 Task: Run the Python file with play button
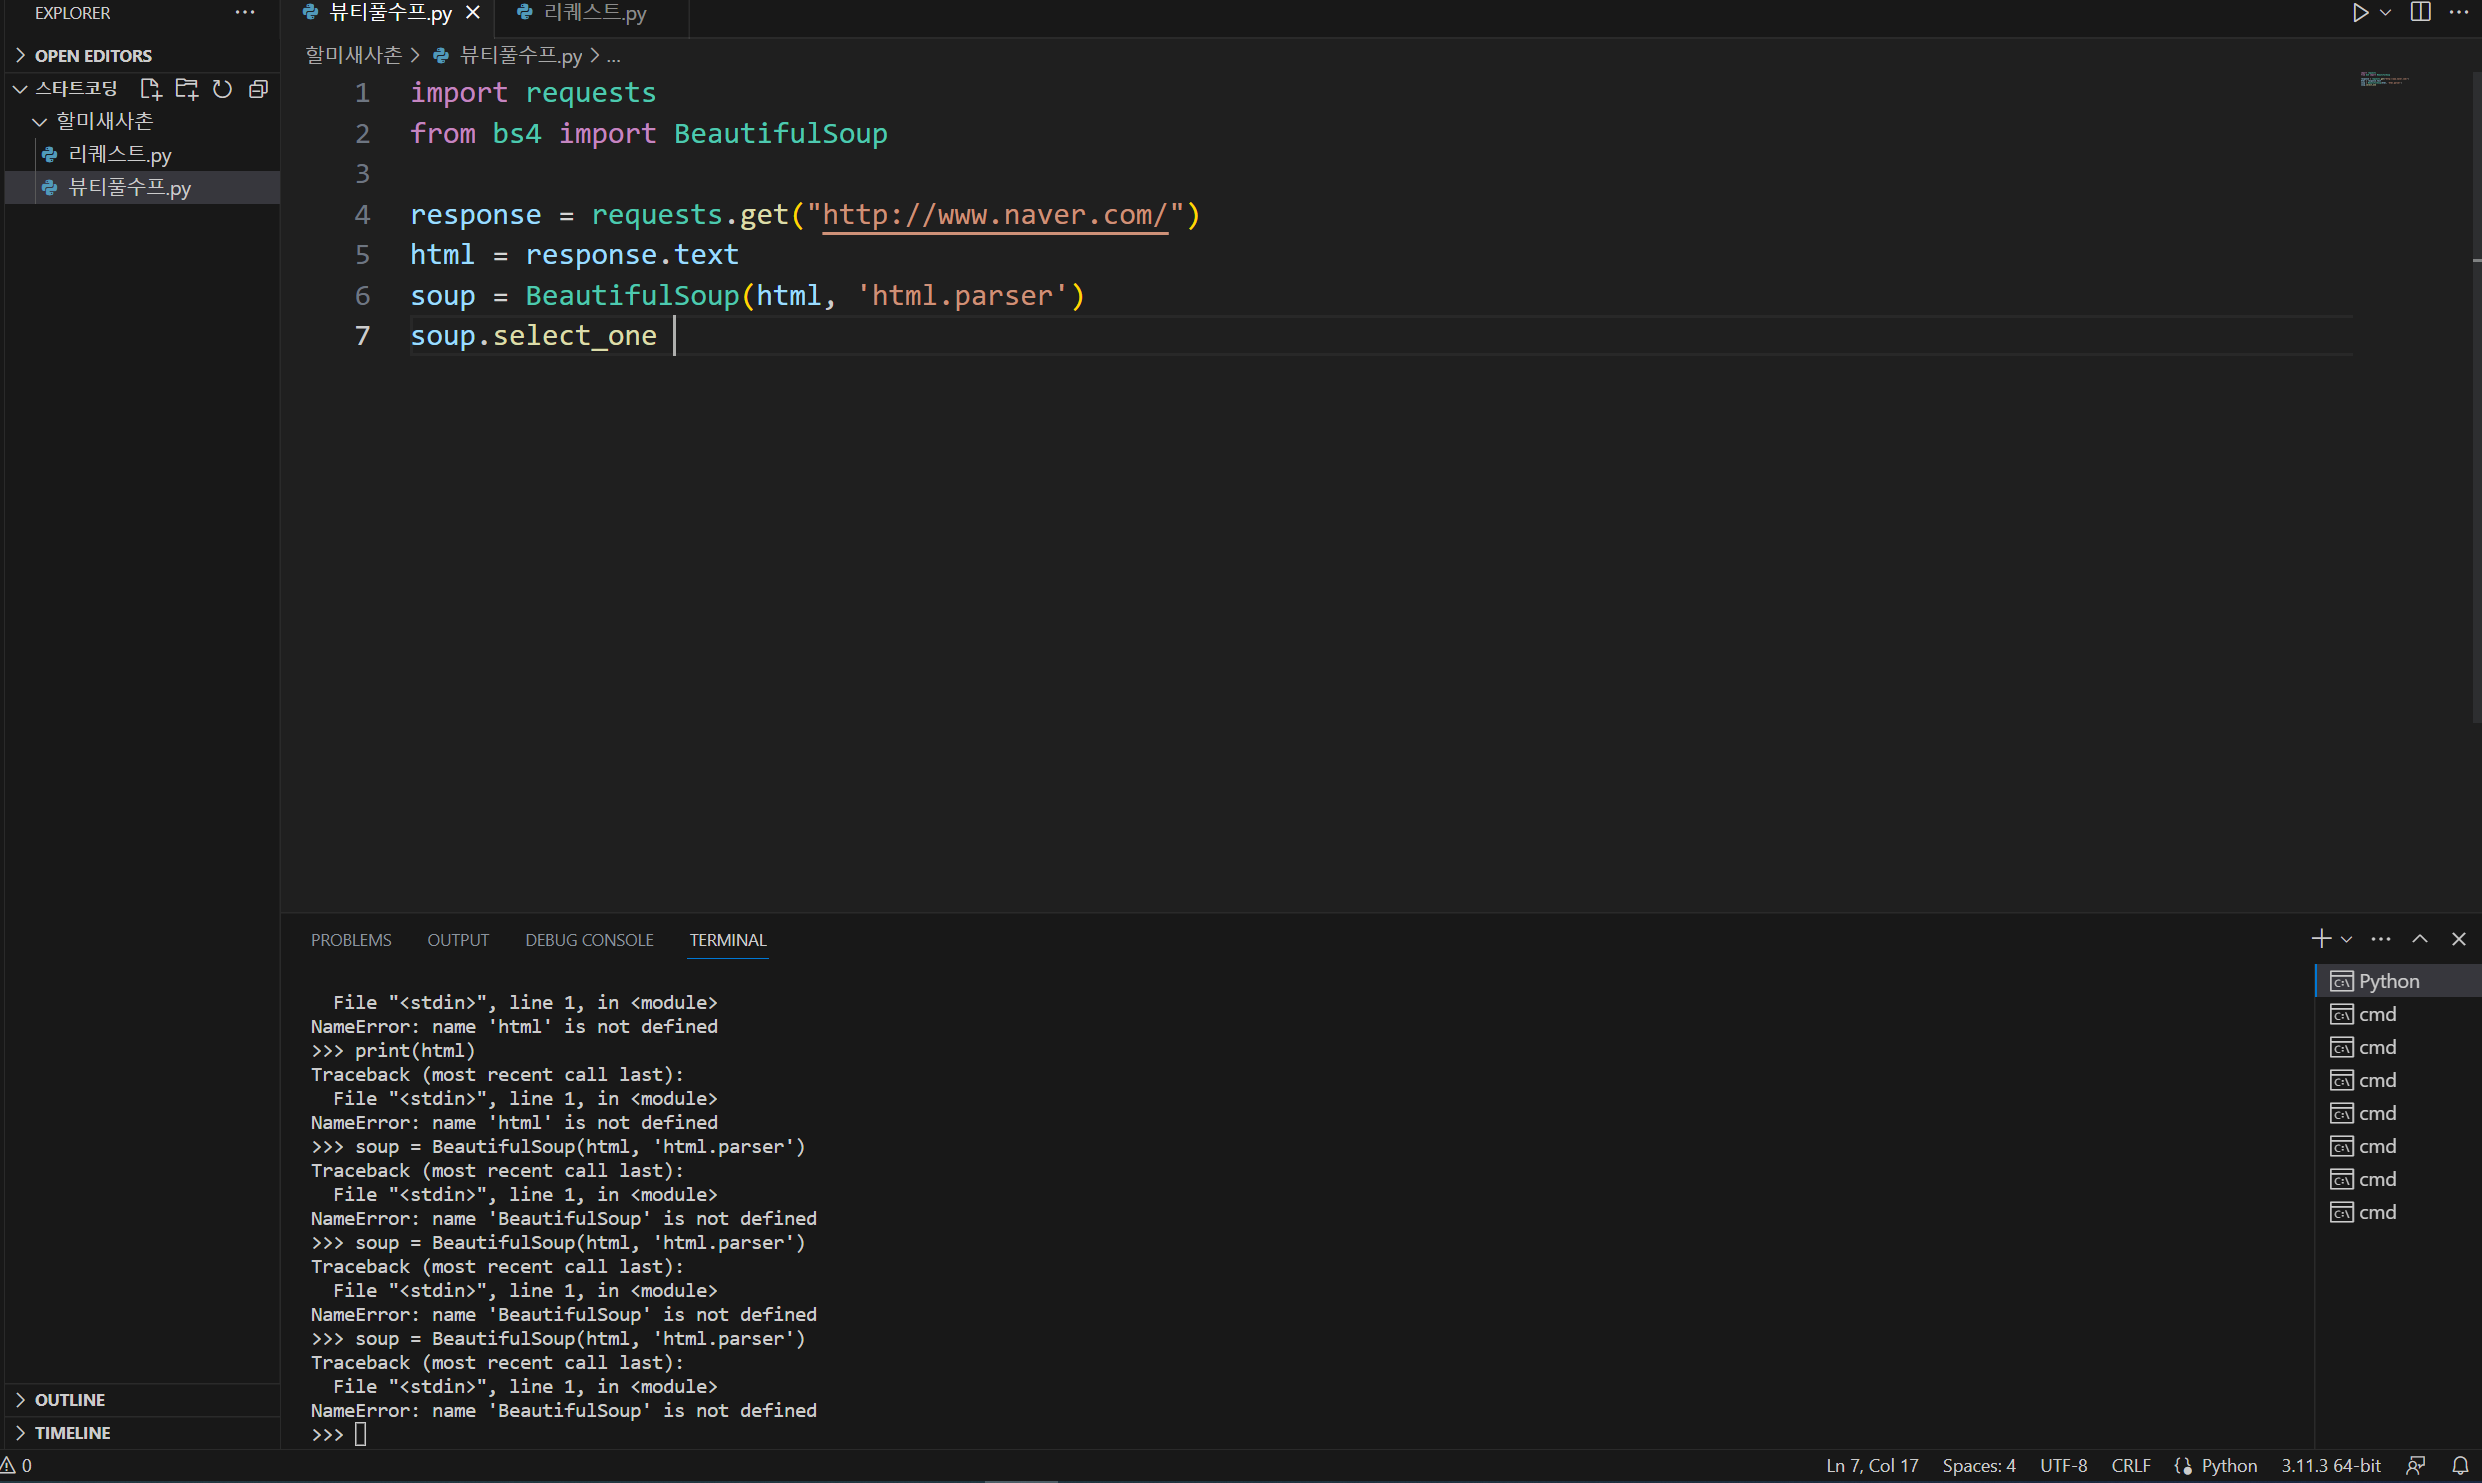pyautogui.click(x=2359, y=13)
